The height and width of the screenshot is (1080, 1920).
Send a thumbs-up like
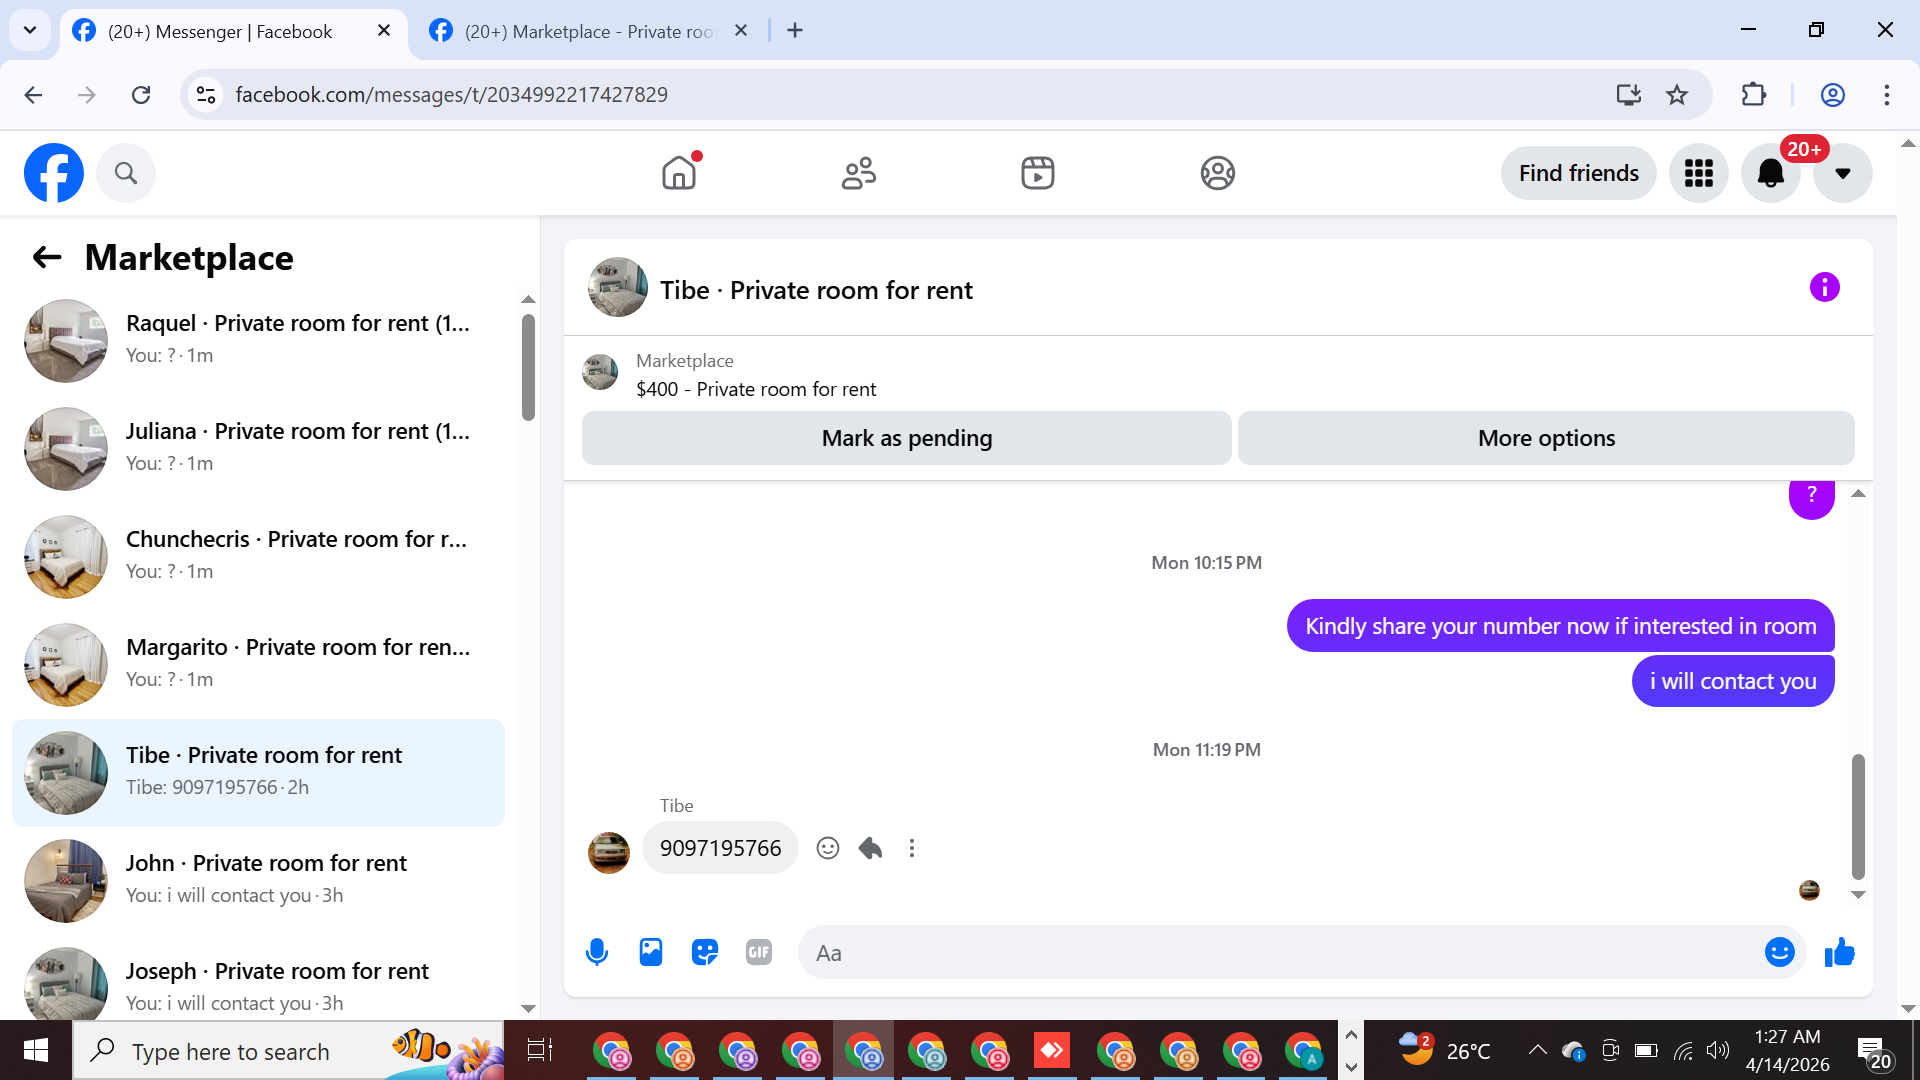[1839, 952]
